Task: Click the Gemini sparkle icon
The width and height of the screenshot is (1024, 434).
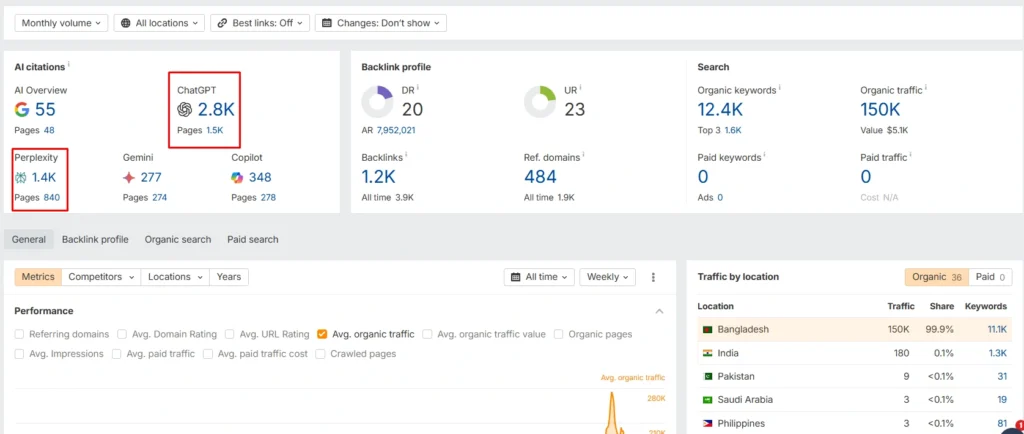Action: coord(129,177)
